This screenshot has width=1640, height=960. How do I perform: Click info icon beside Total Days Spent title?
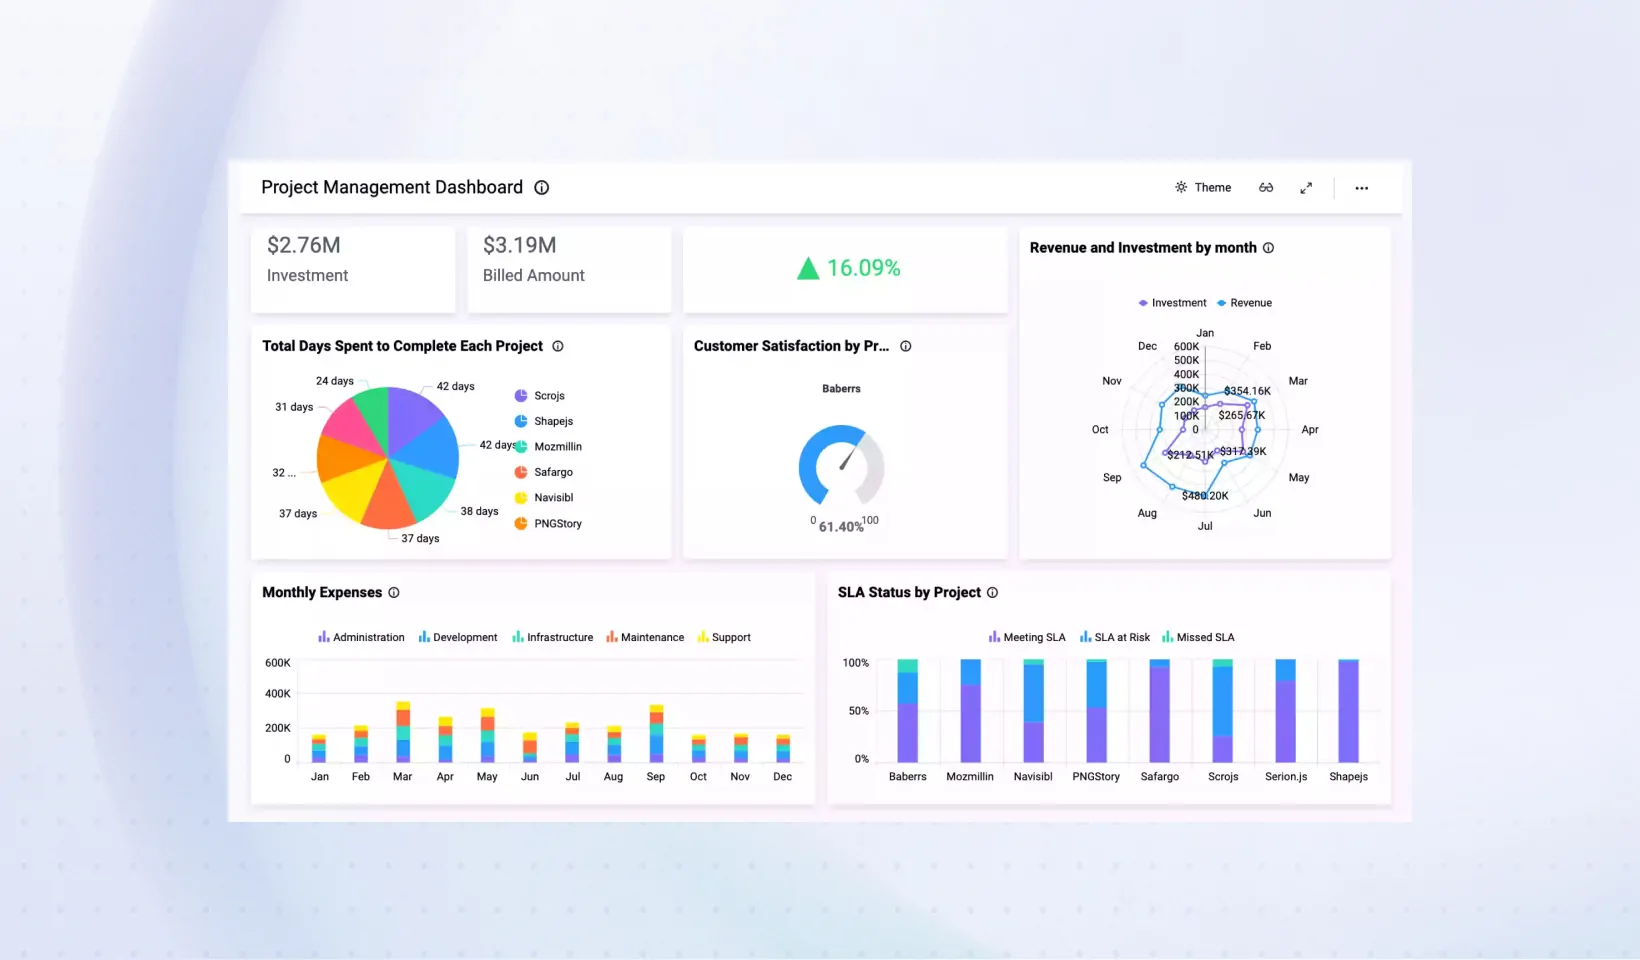[x=558, y=346]
